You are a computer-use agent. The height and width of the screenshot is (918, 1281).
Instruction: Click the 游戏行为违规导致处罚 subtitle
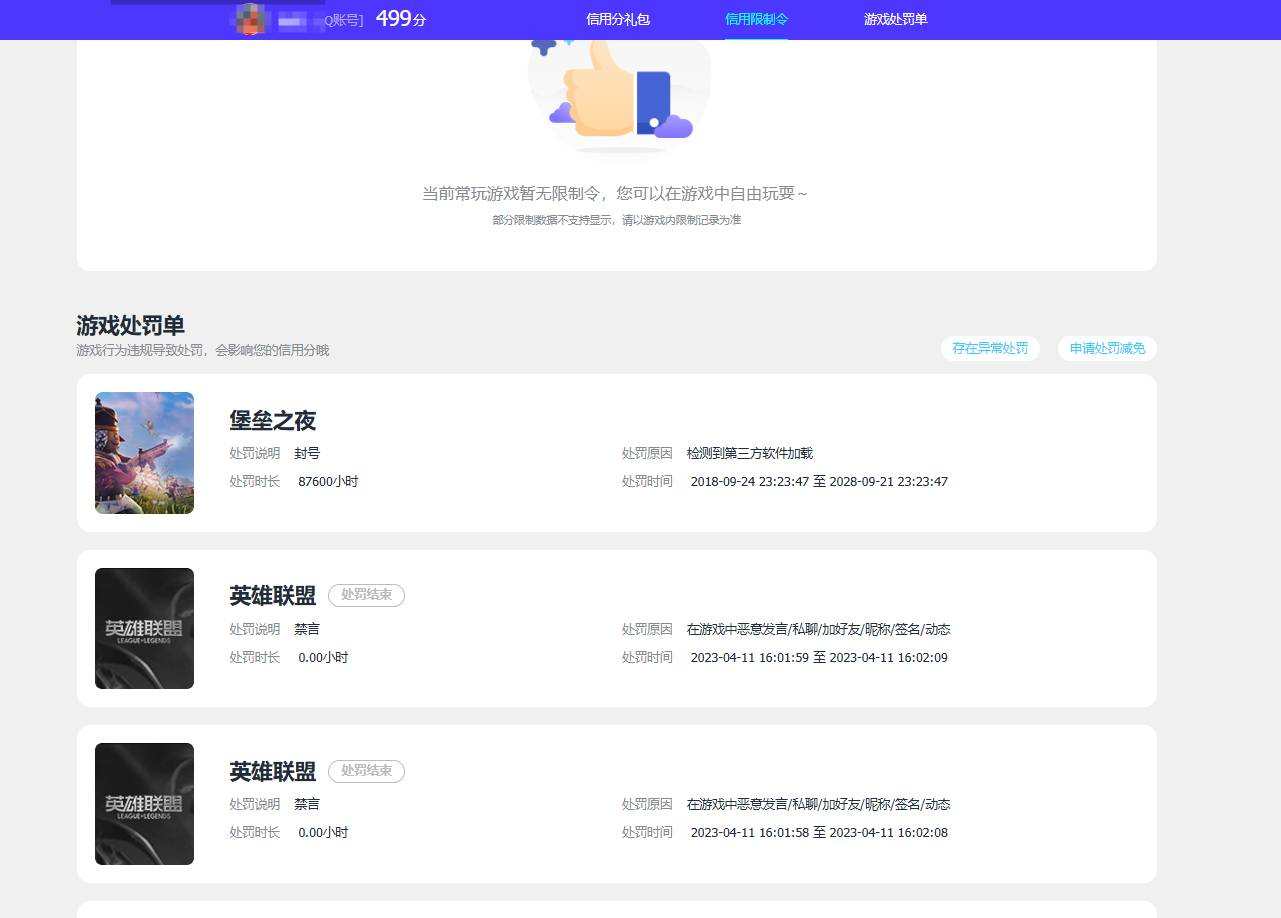coord(202,350)
